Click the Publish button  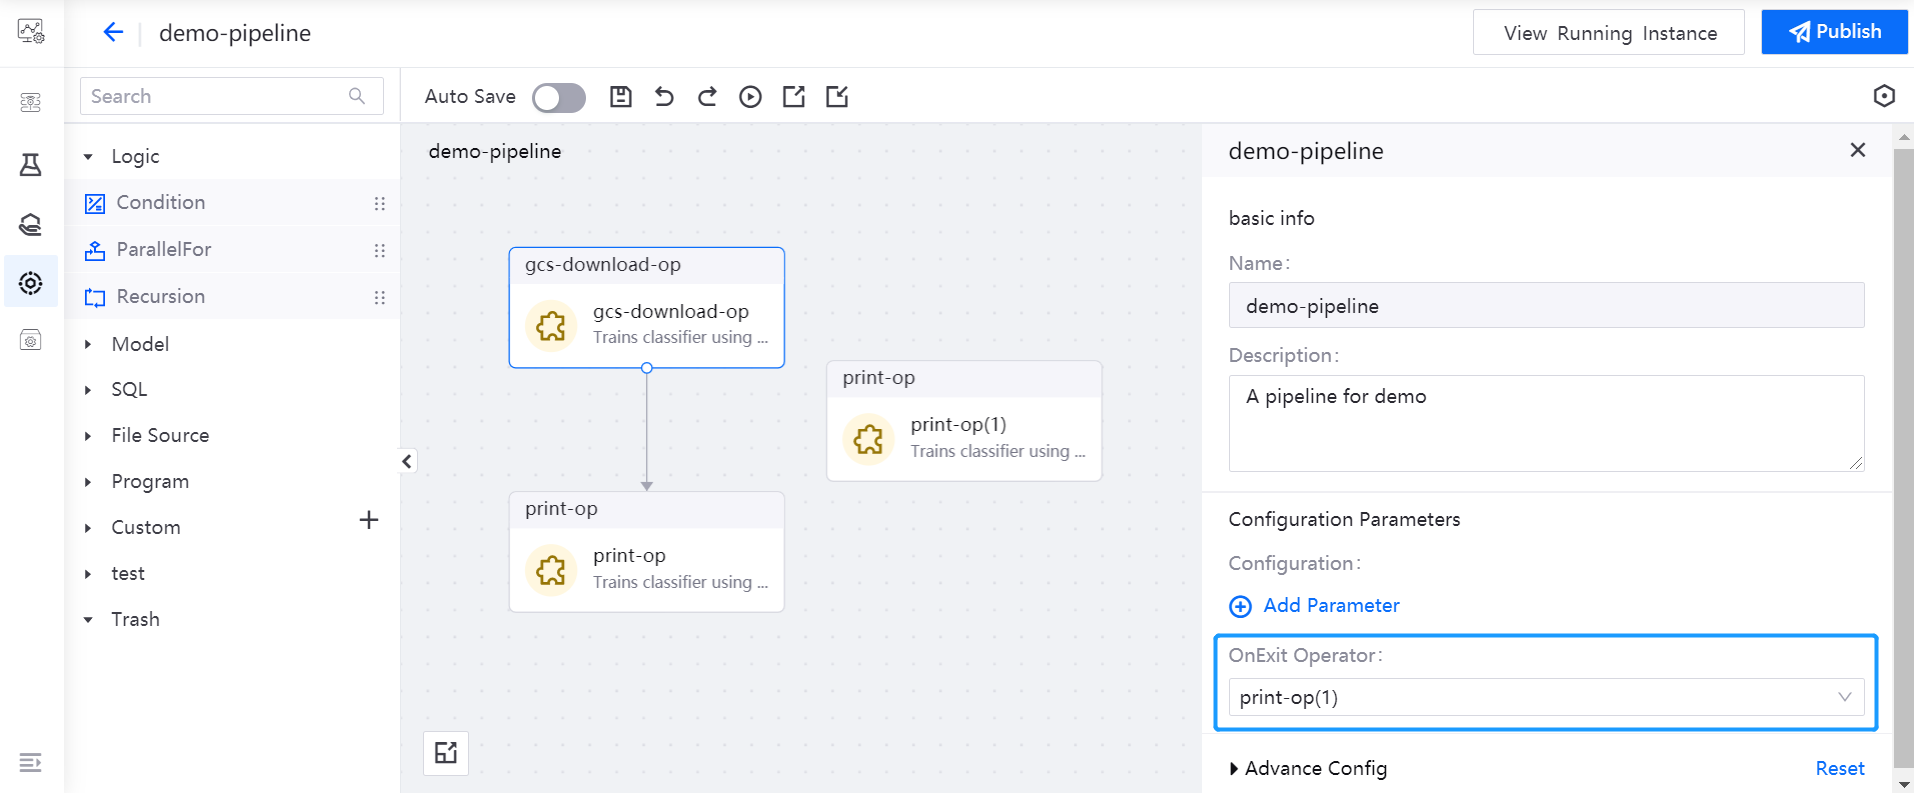1834,32
